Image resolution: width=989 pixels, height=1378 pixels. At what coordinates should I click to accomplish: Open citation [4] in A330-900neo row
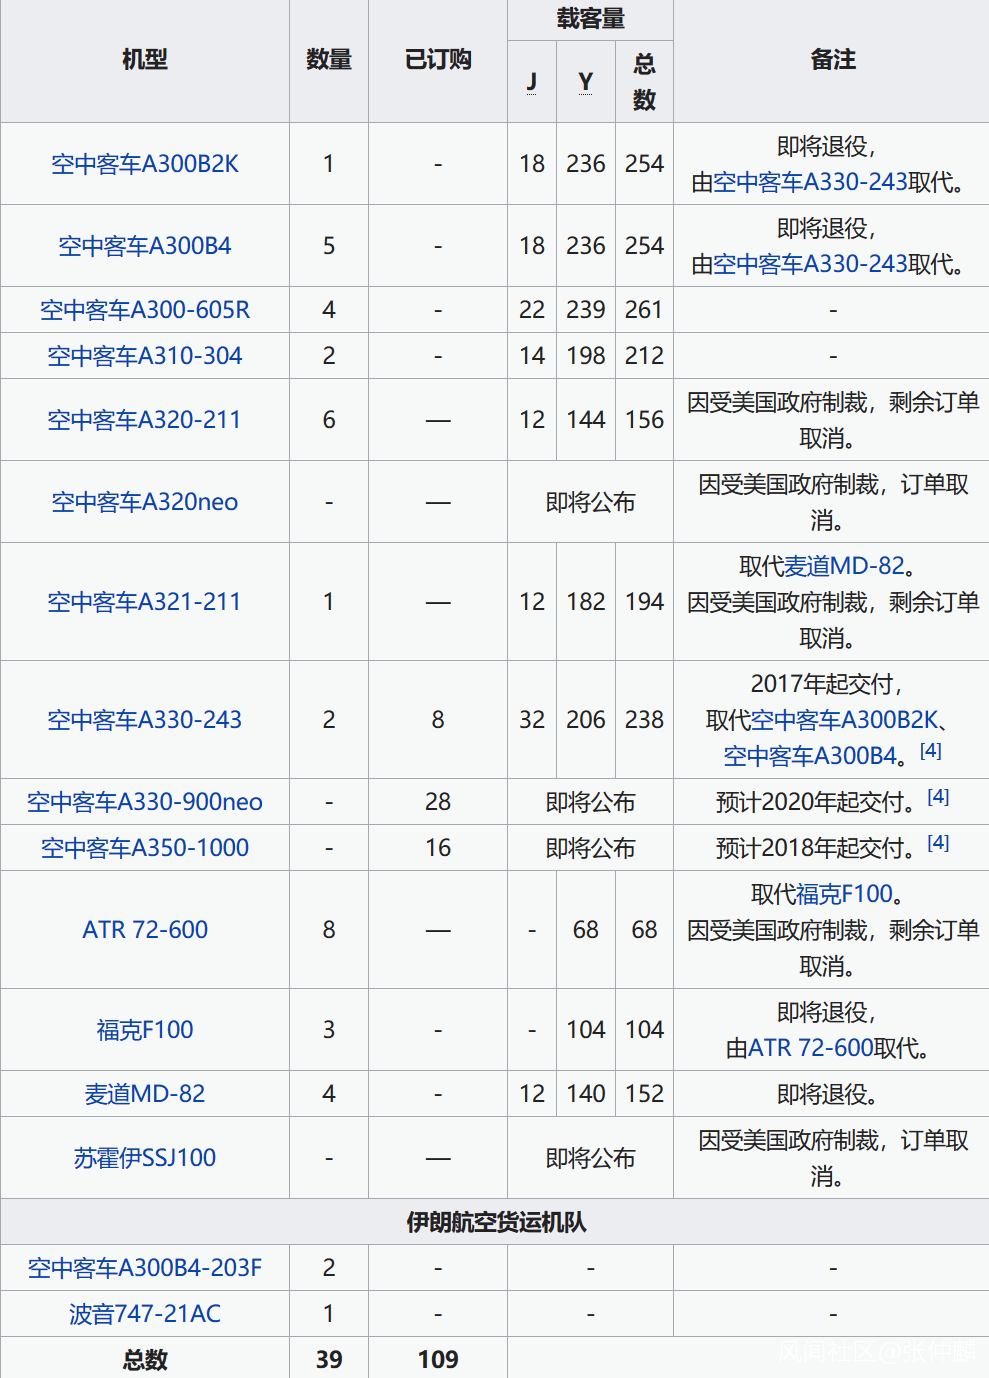click(x=938, y=796)
